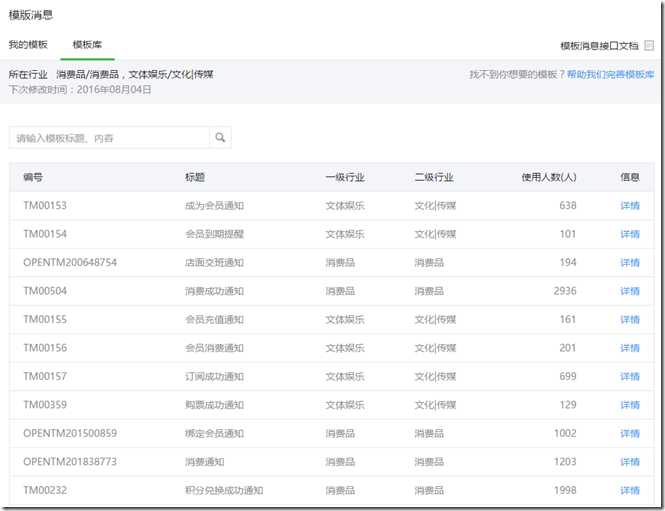Click the title 绑定会员通知
This screenshot has width=665, height=511.
pos(214,433)
